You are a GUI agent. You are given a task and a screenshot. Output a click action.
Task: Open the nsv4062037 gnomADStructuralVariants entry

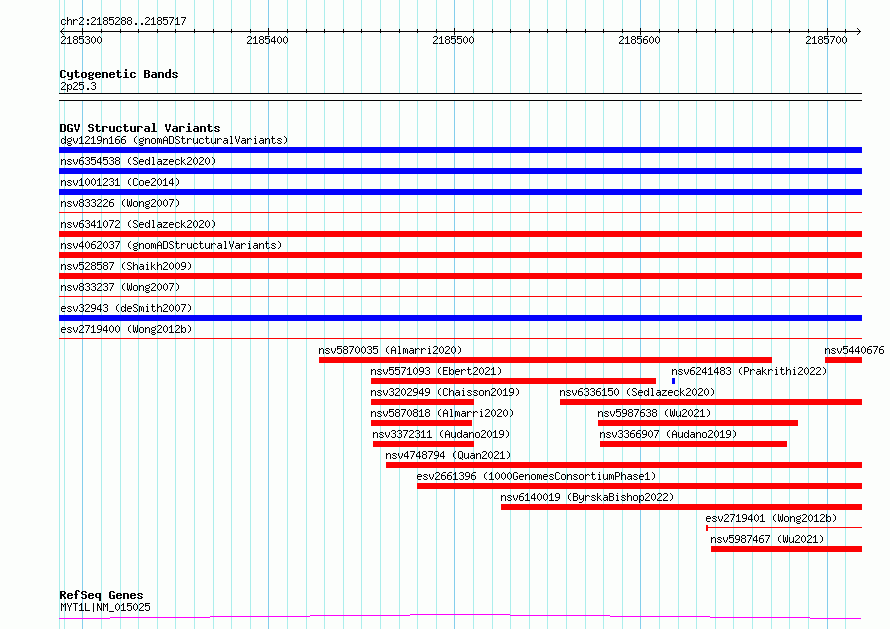171,245
